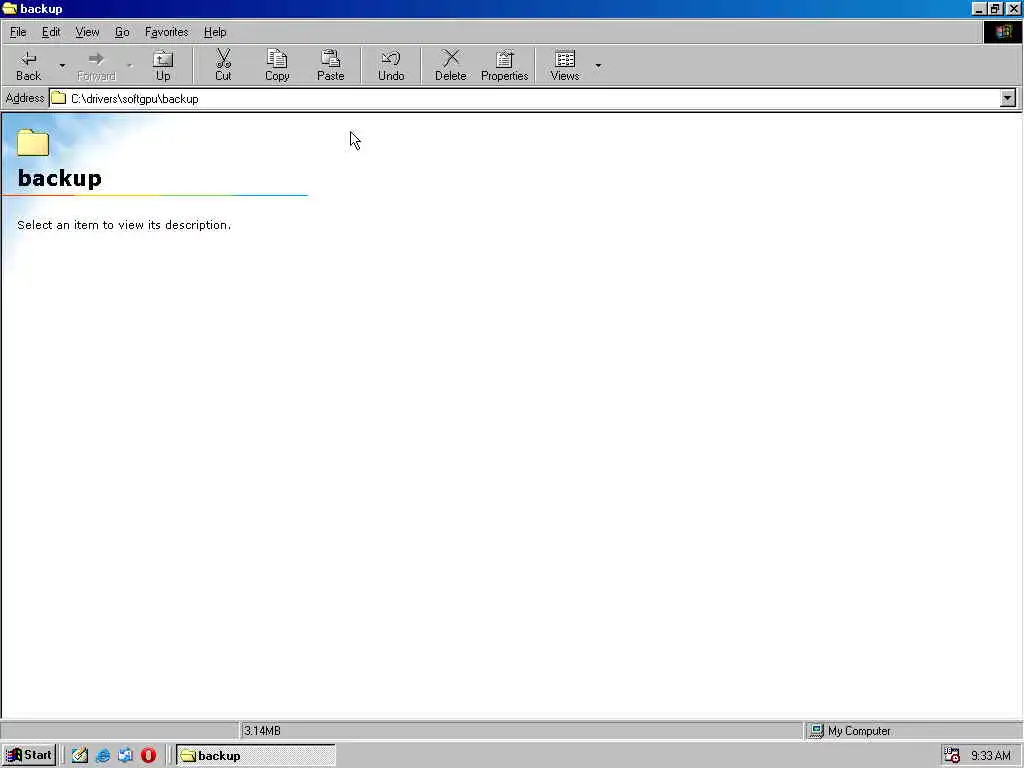The image size is (1024, 768).
Task: Click the 3.14MB status bar text
Action: (x=262, y=731)
